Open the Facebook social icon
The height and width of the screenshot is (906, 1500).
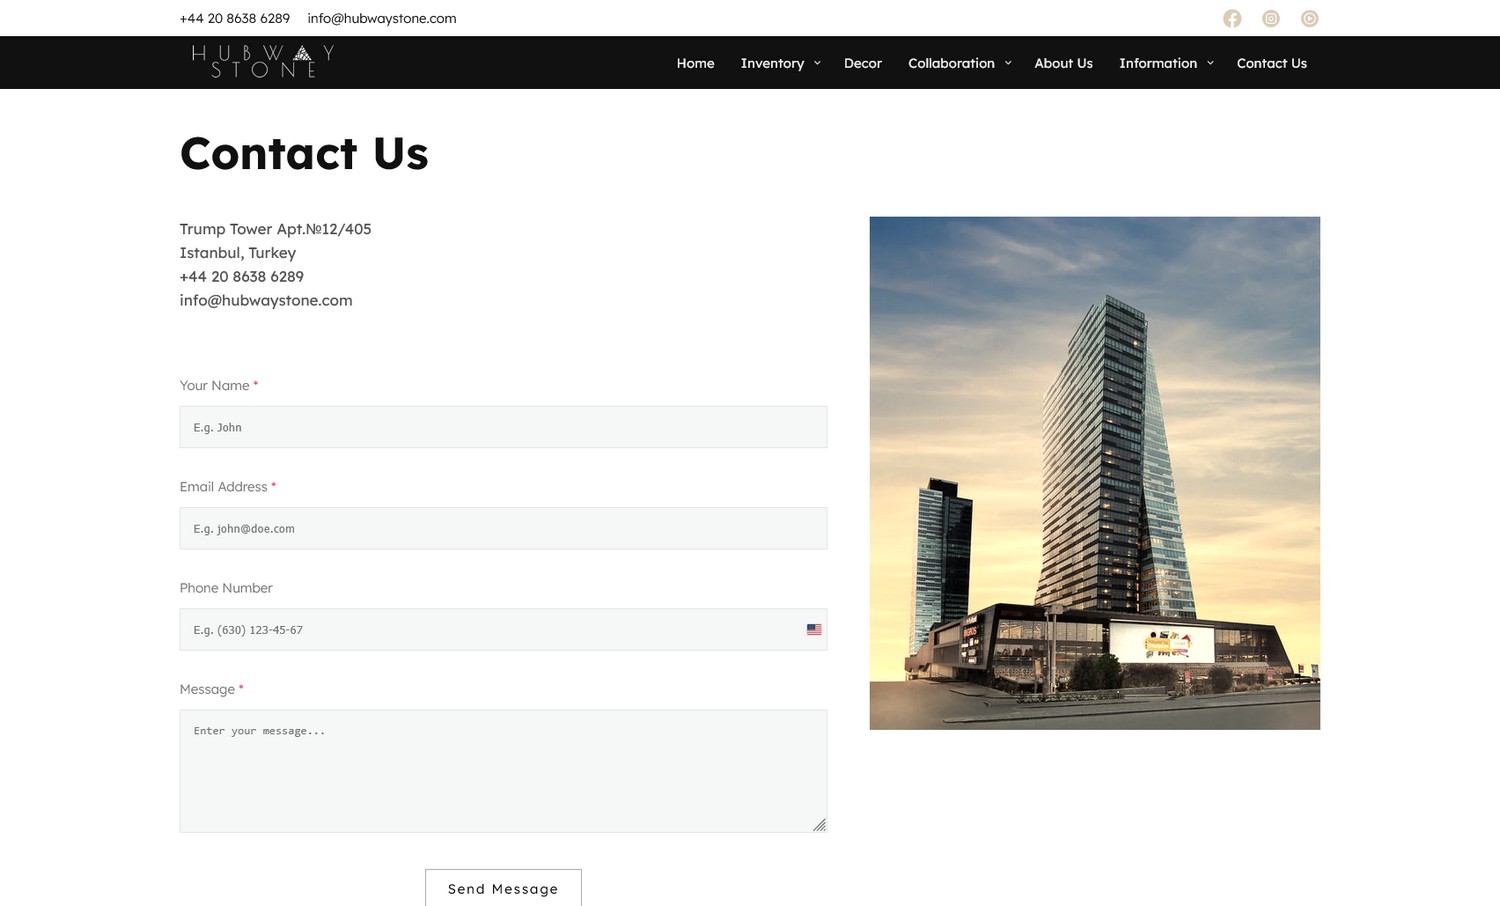point(1232,18)
